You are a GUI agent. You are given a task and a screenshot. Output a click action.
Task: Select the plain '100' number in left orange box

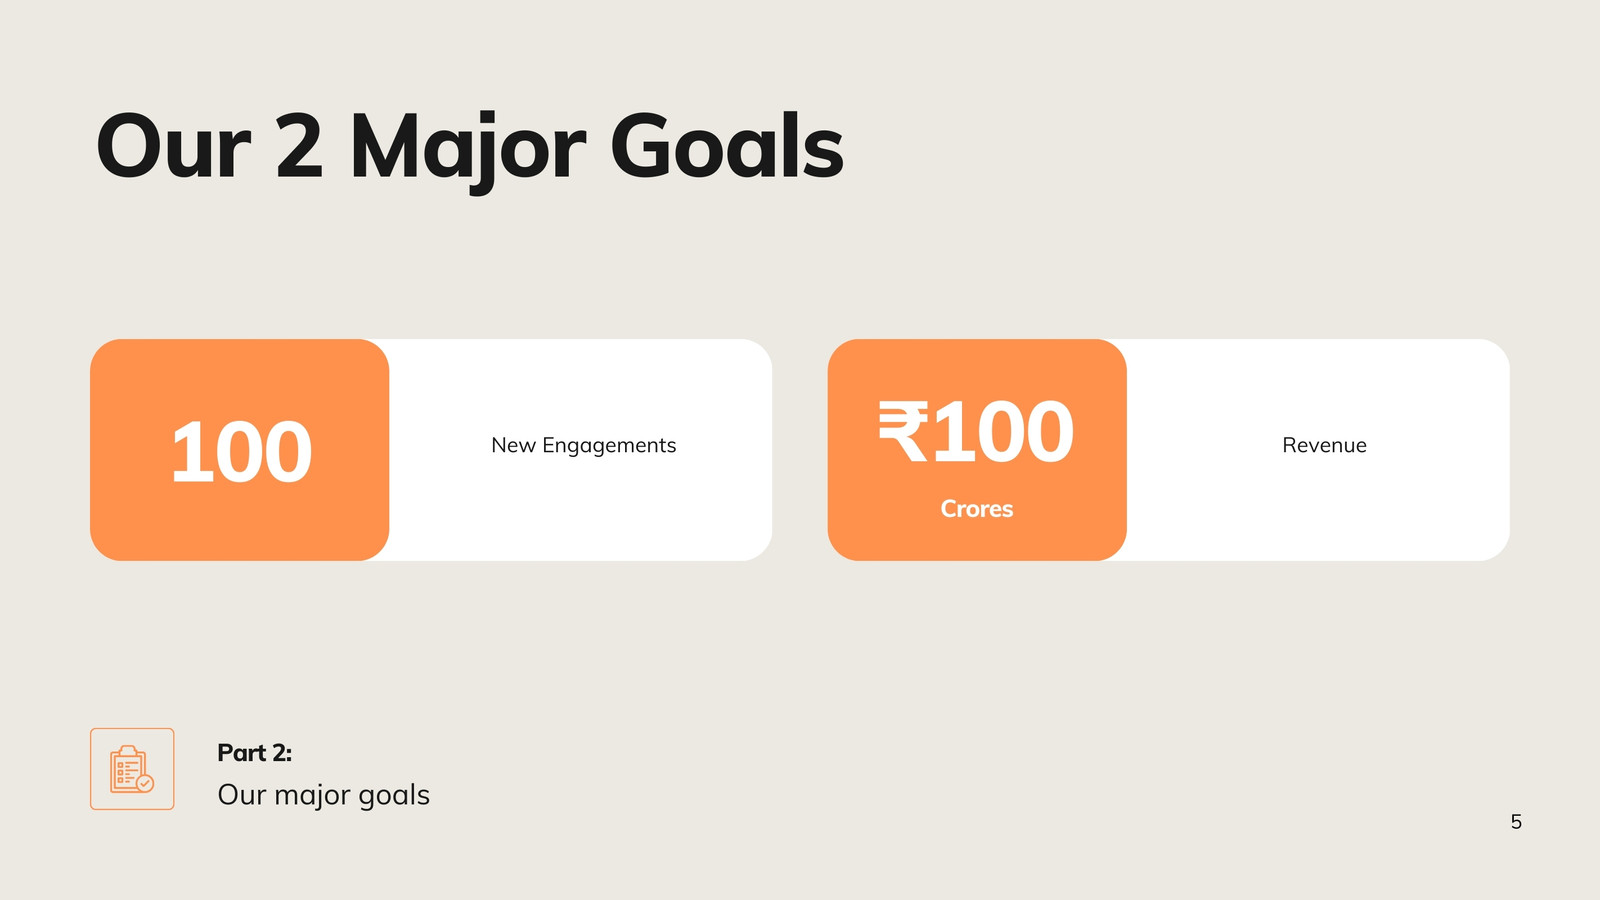(241, 452)
